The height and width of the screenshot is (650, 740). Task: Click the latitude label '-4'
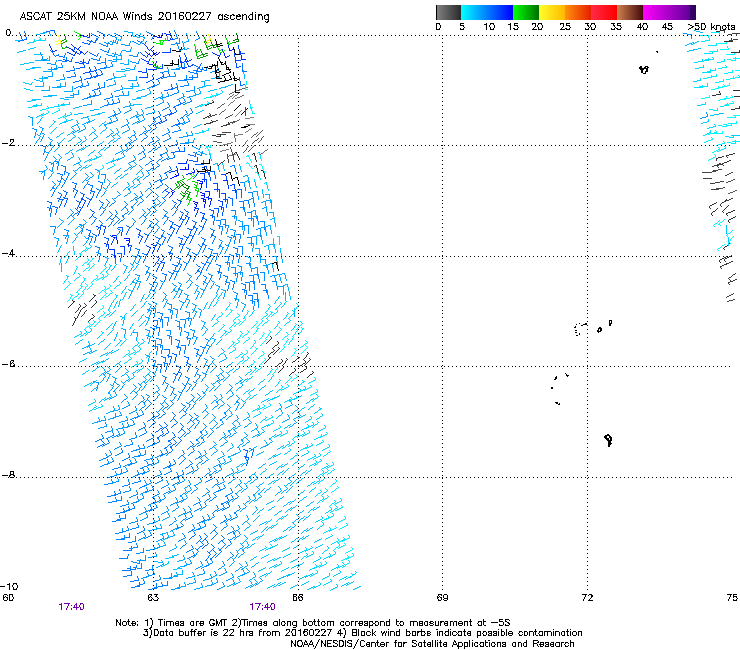pos(8,253)
